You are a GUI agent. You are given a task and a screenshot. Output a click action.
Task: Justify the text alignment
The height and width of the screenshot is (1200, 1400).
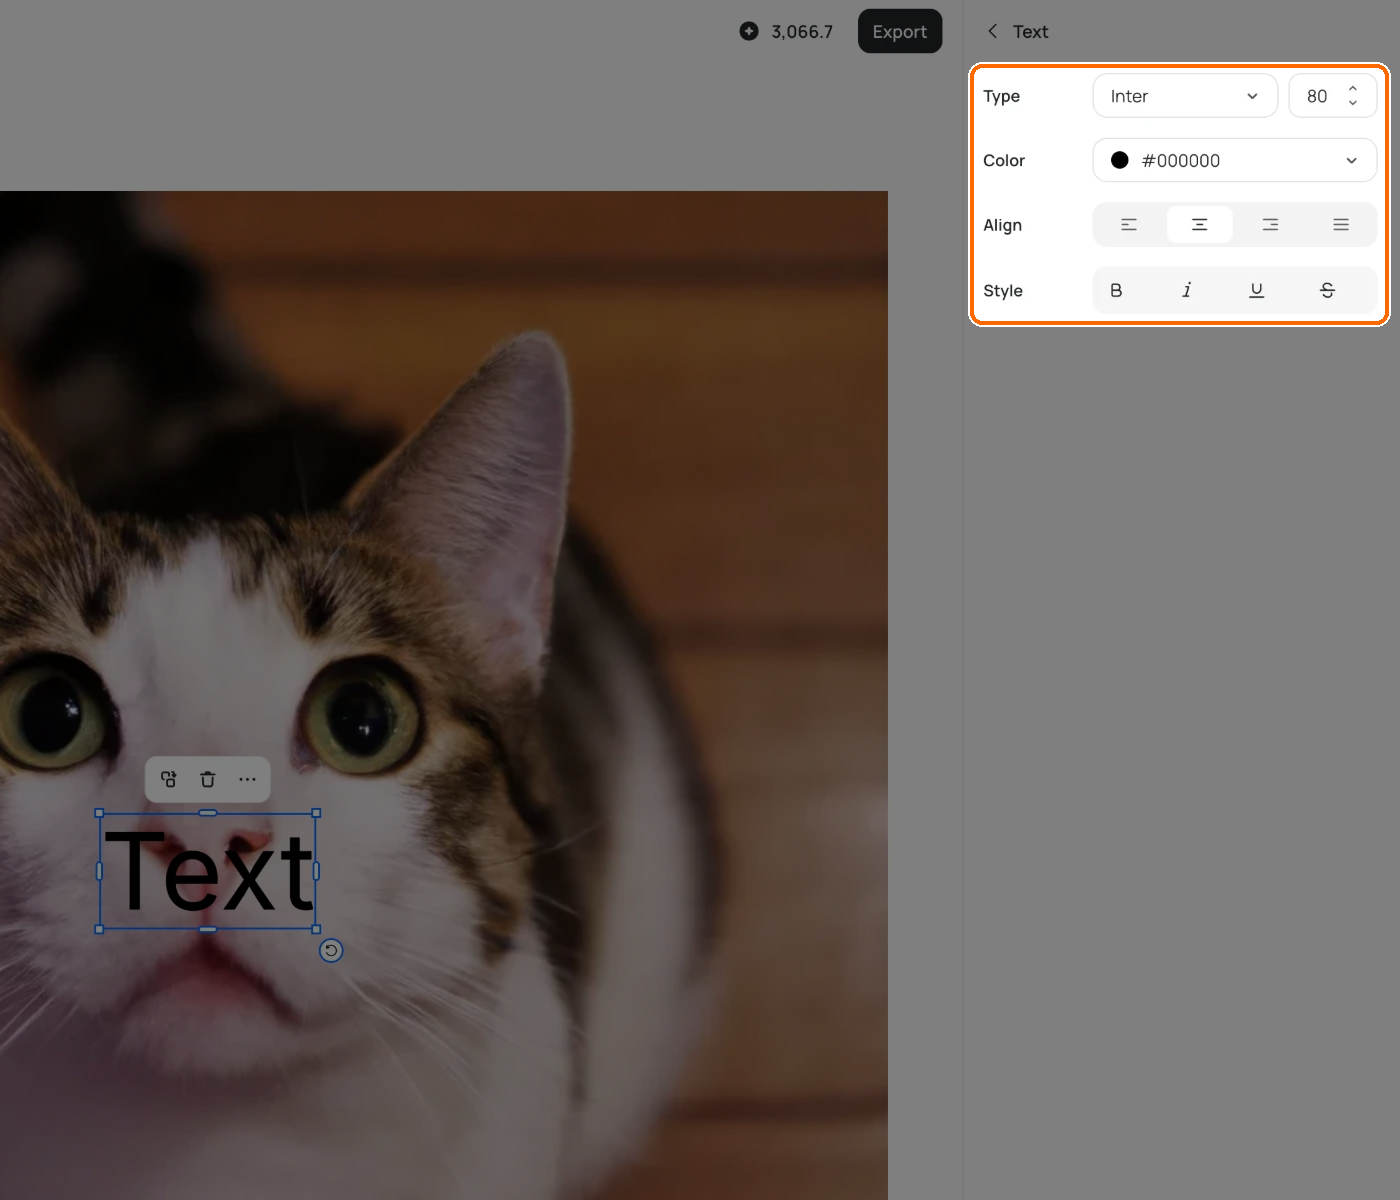(1341, 225)
